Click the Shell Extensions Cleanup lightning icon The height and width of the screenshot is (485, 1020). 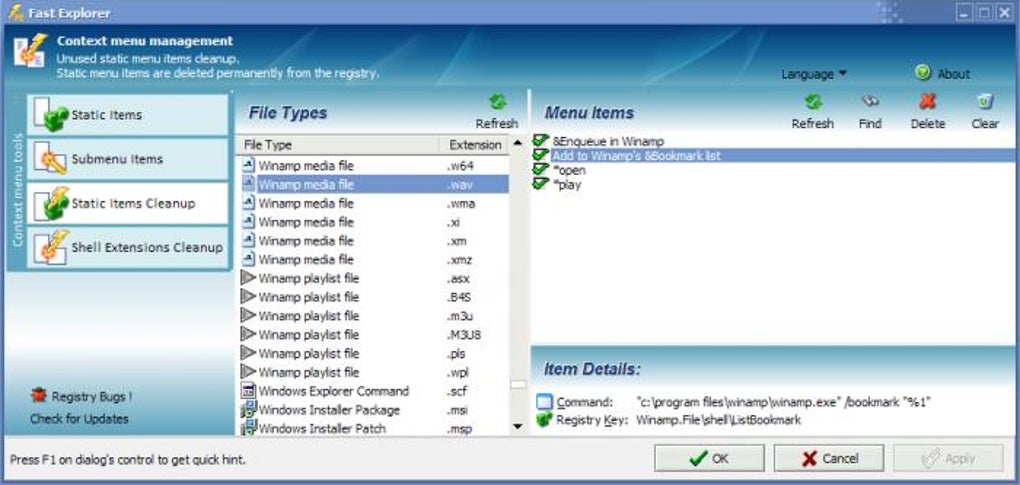pyautogui.click(x=51, y=247)
